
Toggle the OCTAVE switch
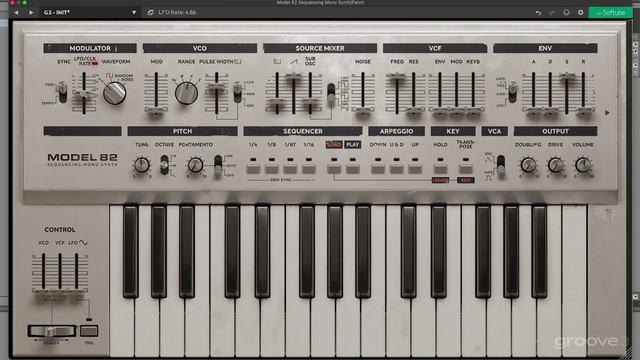(164, 165)
